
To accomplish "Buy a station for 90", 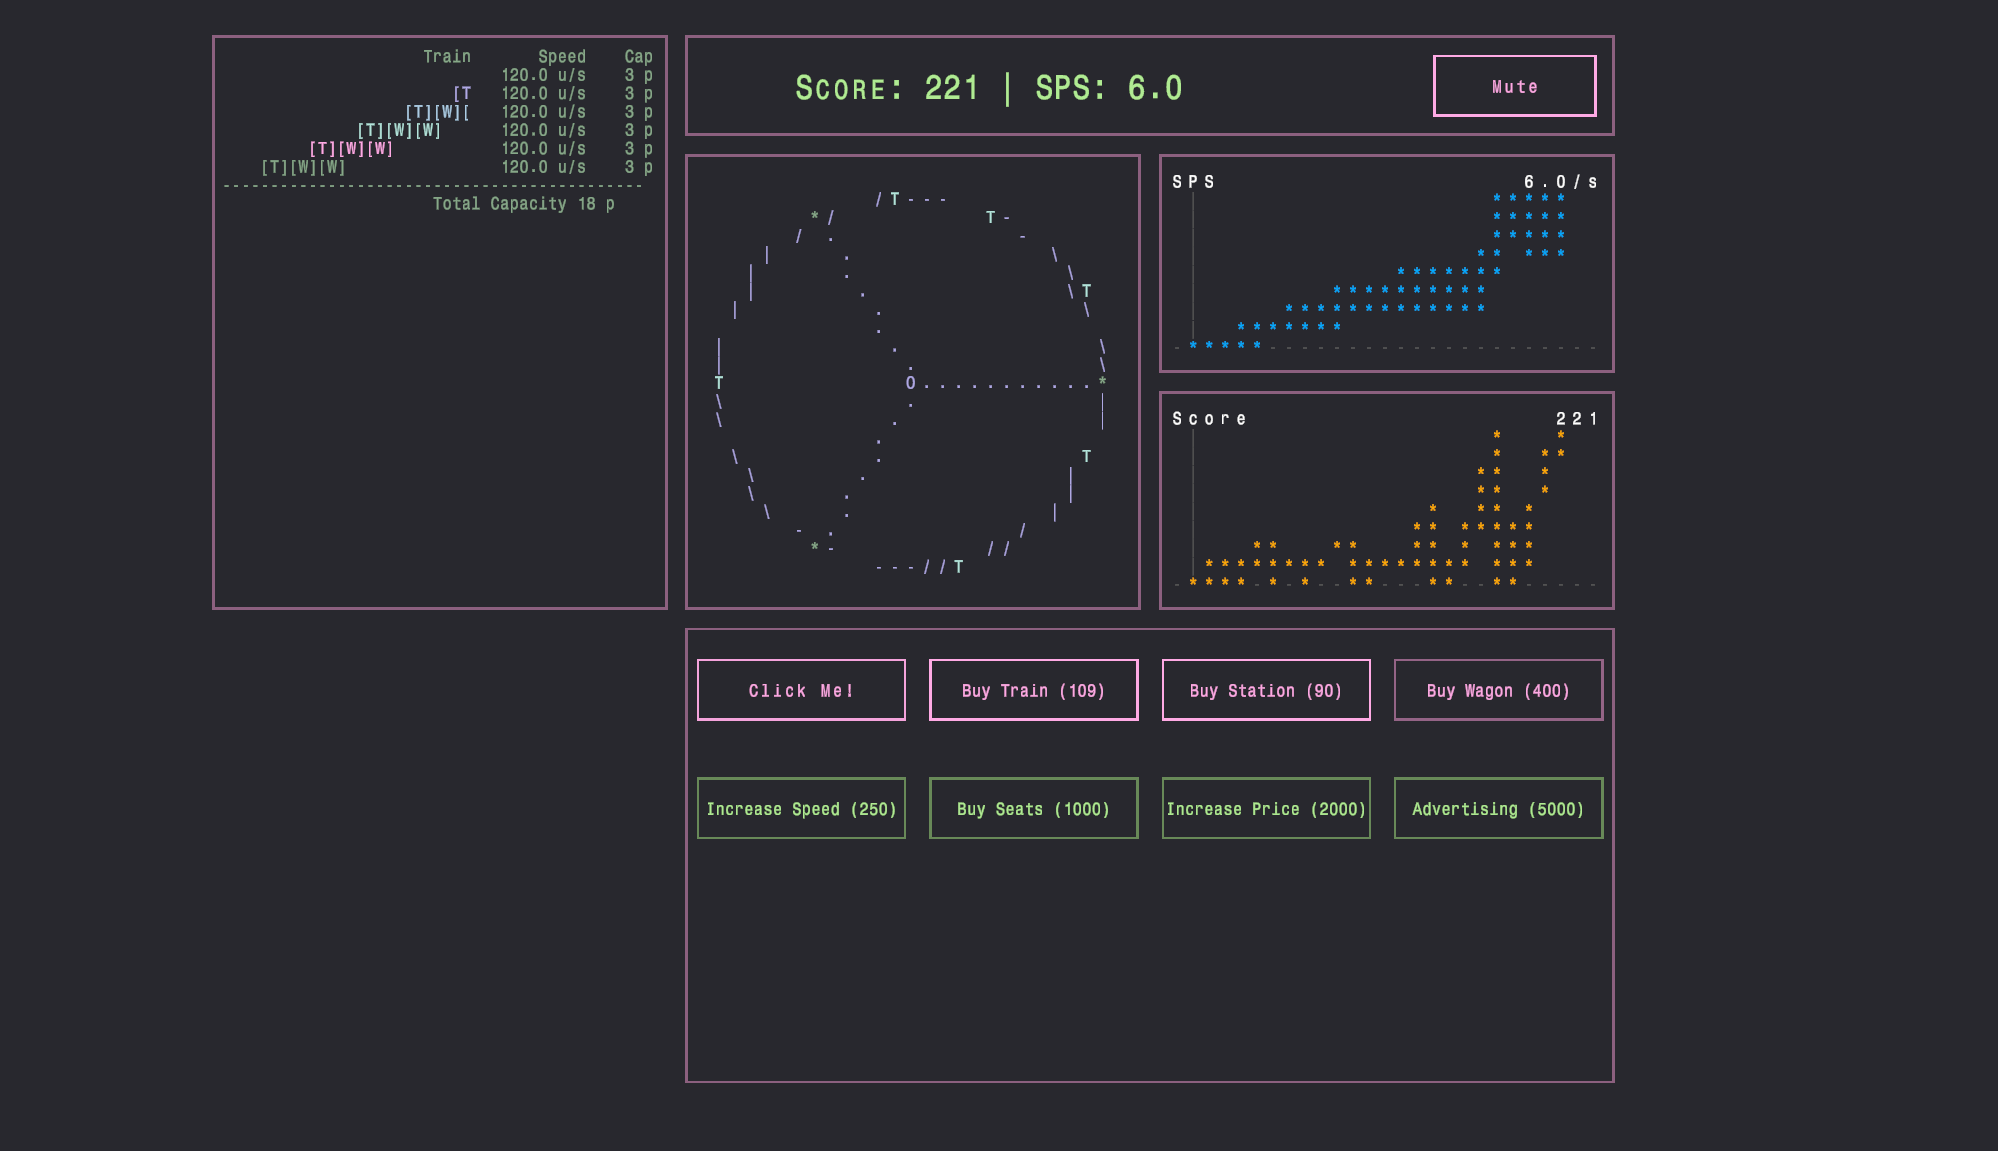I will tap(1266, 690).
